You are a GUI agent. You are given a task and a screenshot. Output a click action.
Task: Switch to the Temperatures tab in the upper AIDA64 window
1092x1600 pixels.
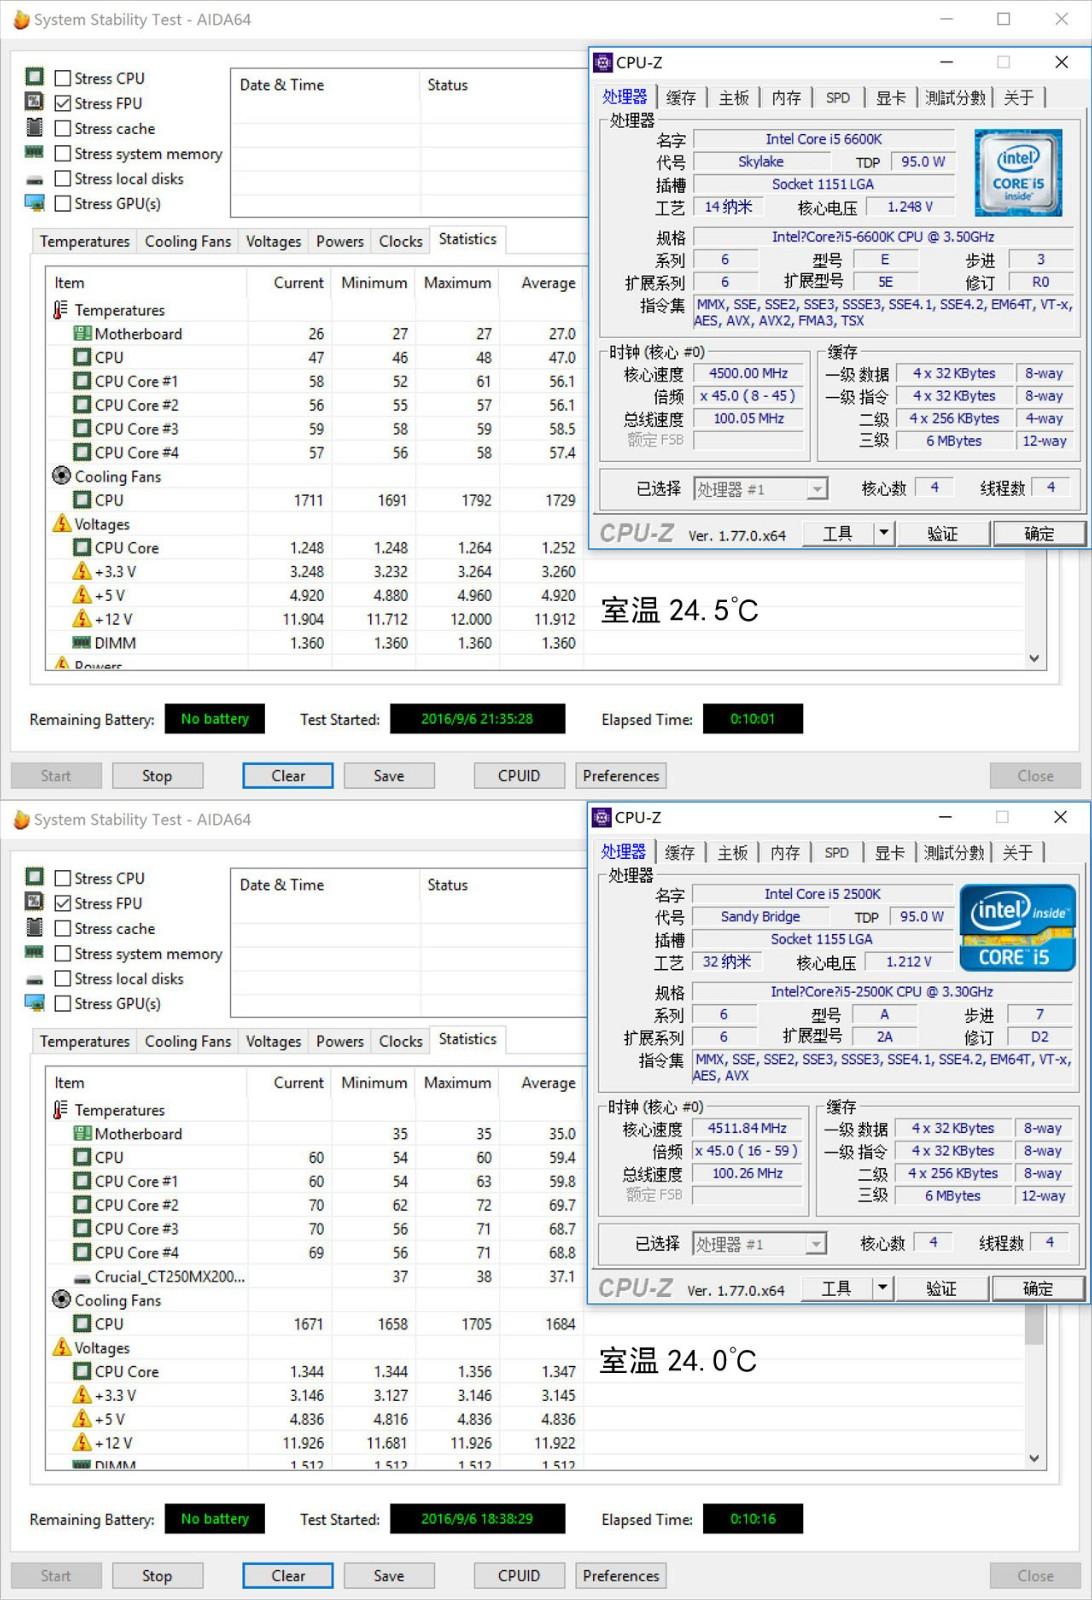point(85,241)
